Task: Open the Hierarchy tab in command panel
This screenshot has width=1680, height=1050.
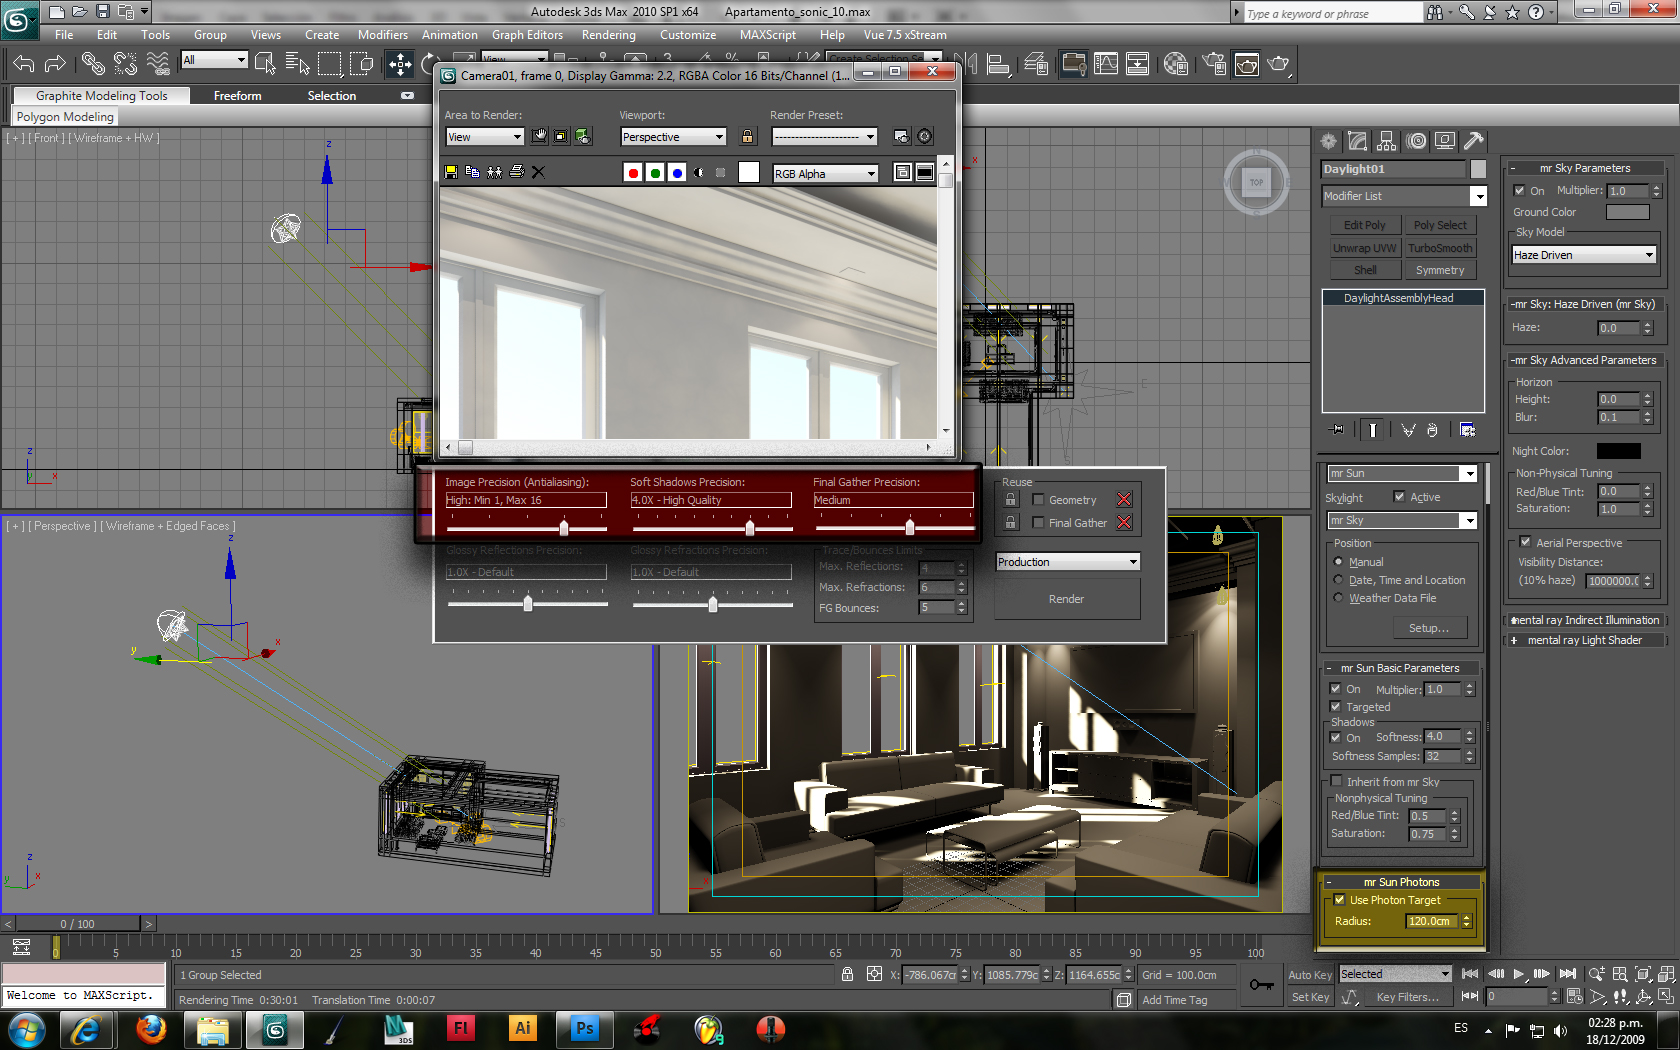Action: 1386,141
